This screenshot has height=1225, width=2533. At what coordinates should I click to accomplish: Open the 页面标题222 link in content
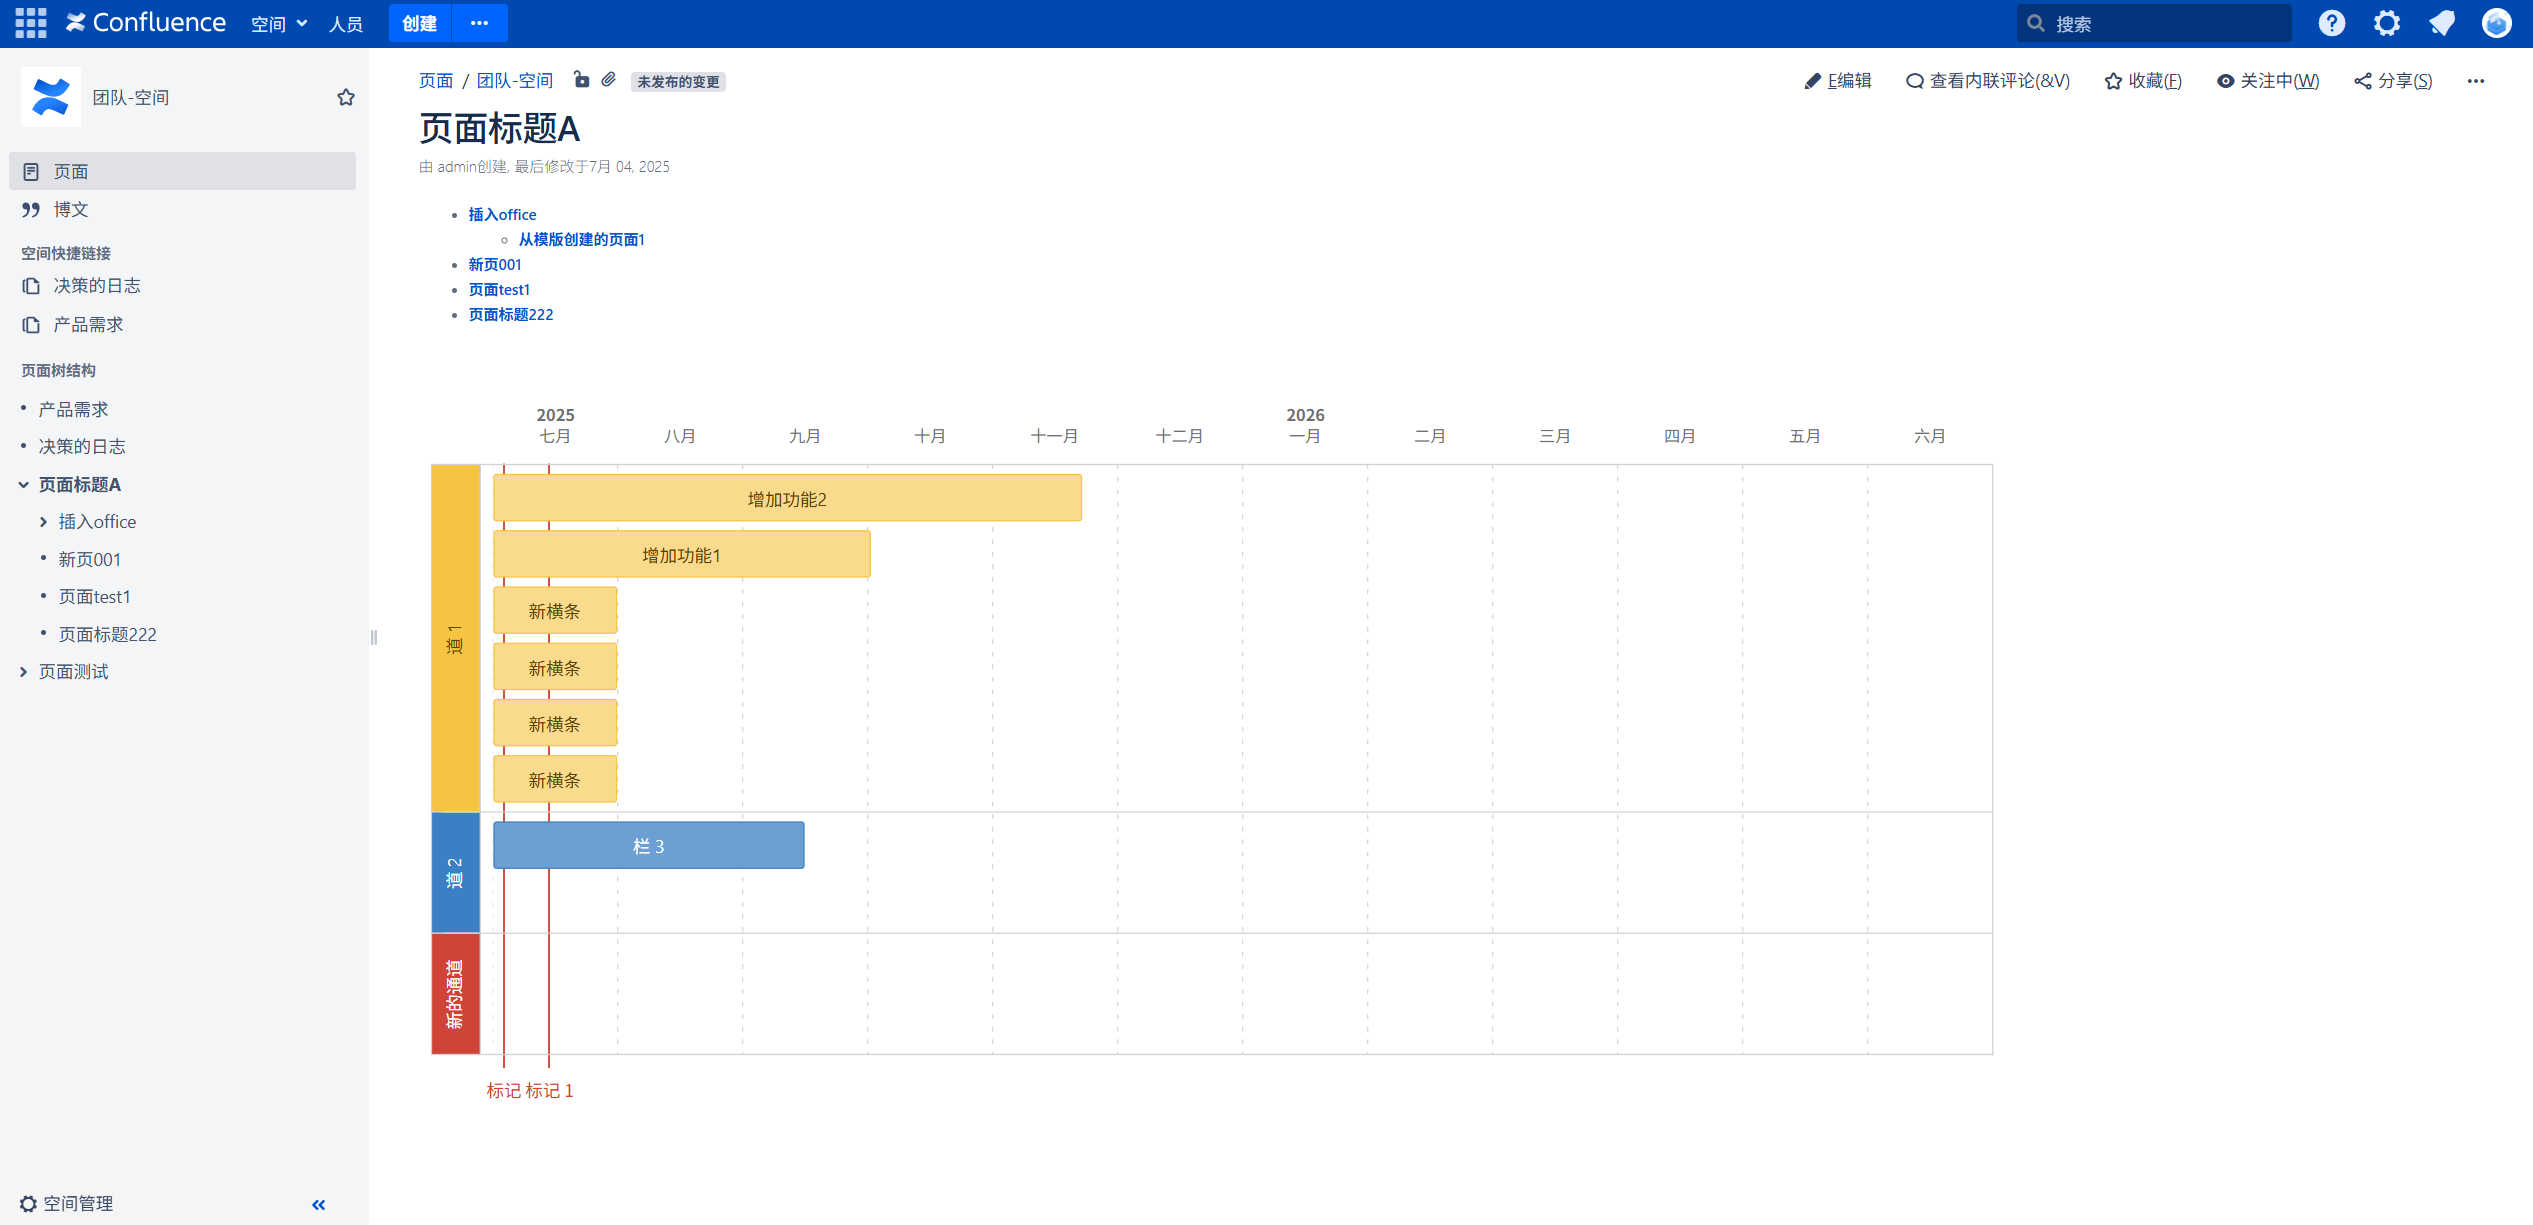[x=510, y=314]
